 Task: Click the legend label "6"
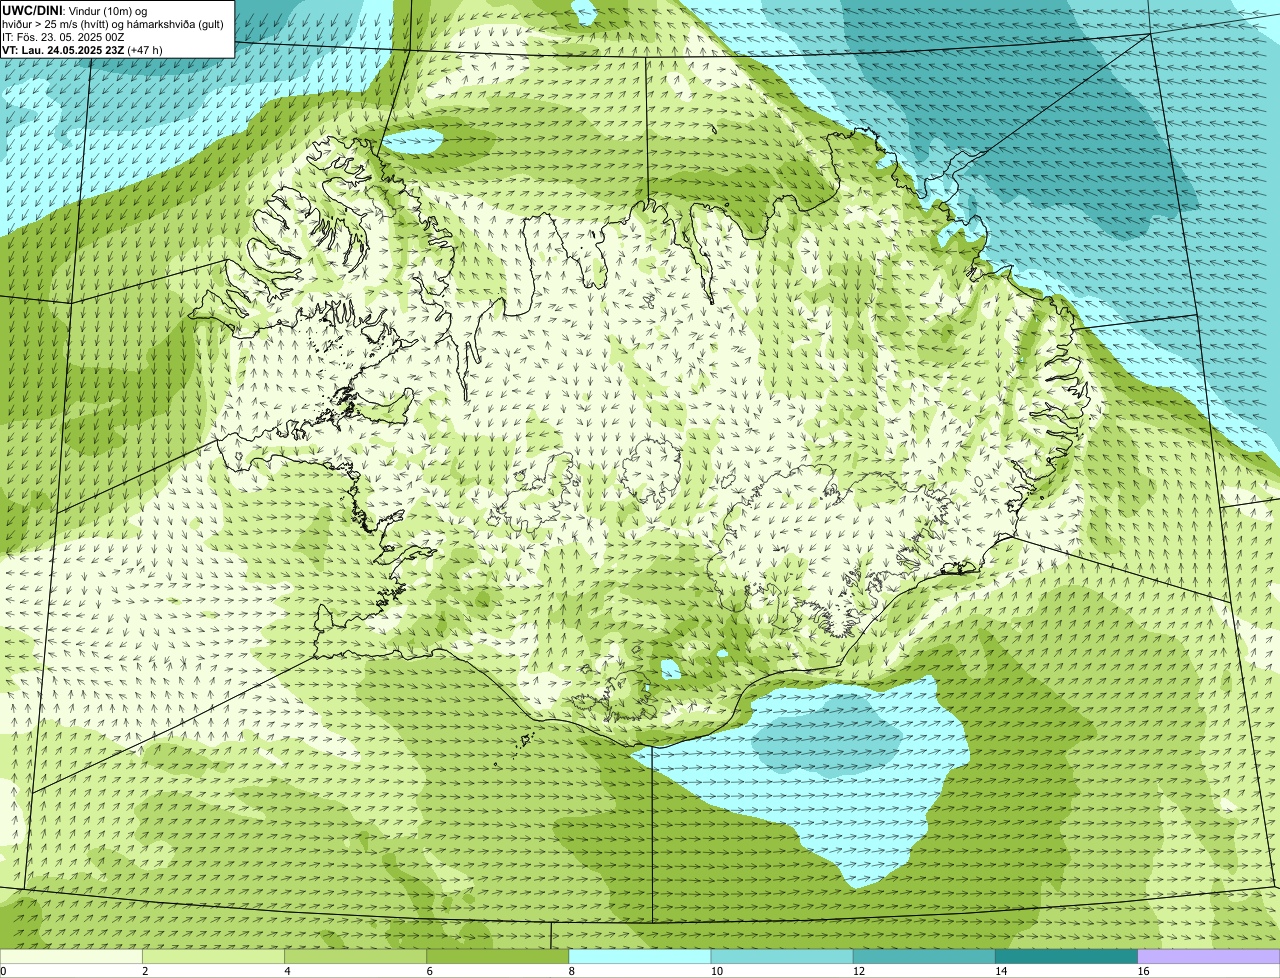(429, 971)
